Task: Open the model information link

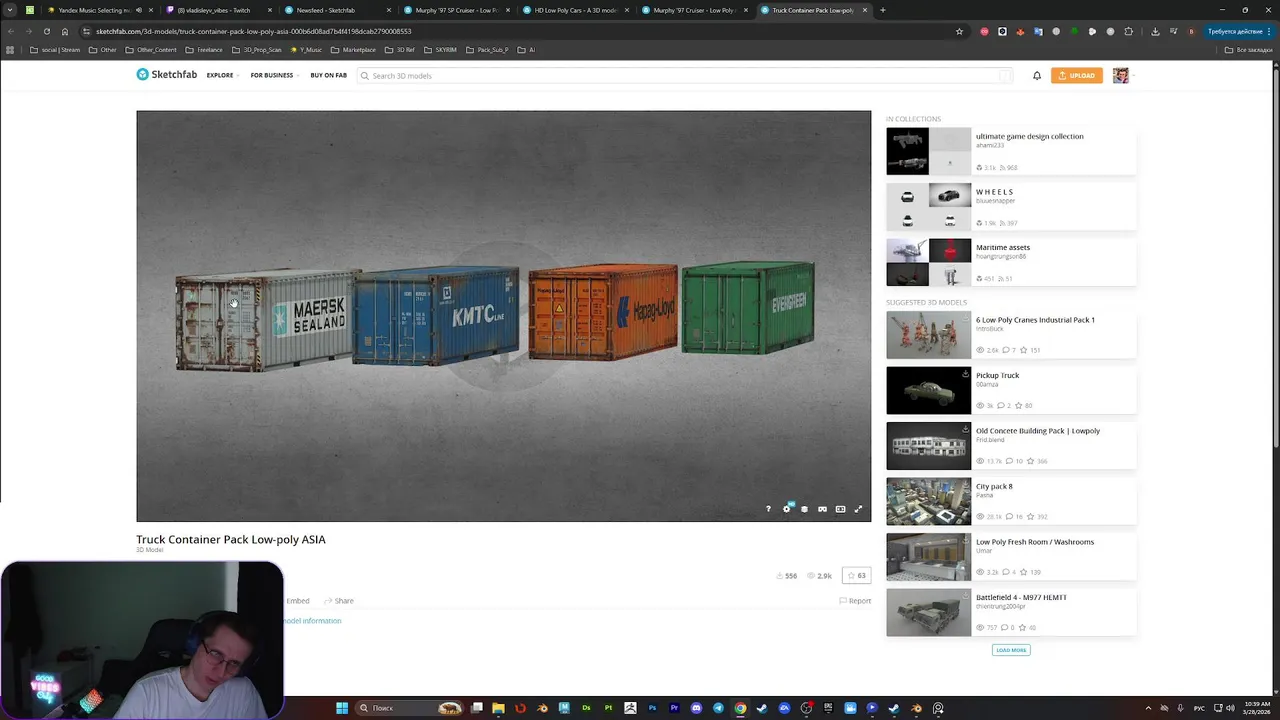Action: [311, 621]
